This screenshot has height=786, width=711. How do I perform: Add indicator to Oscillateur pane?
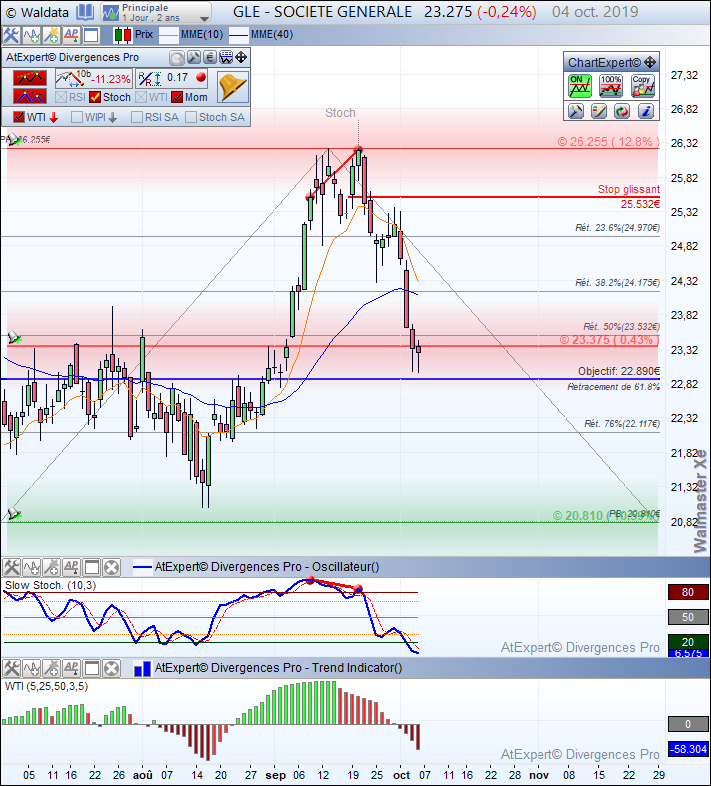[x=31, y=567]
